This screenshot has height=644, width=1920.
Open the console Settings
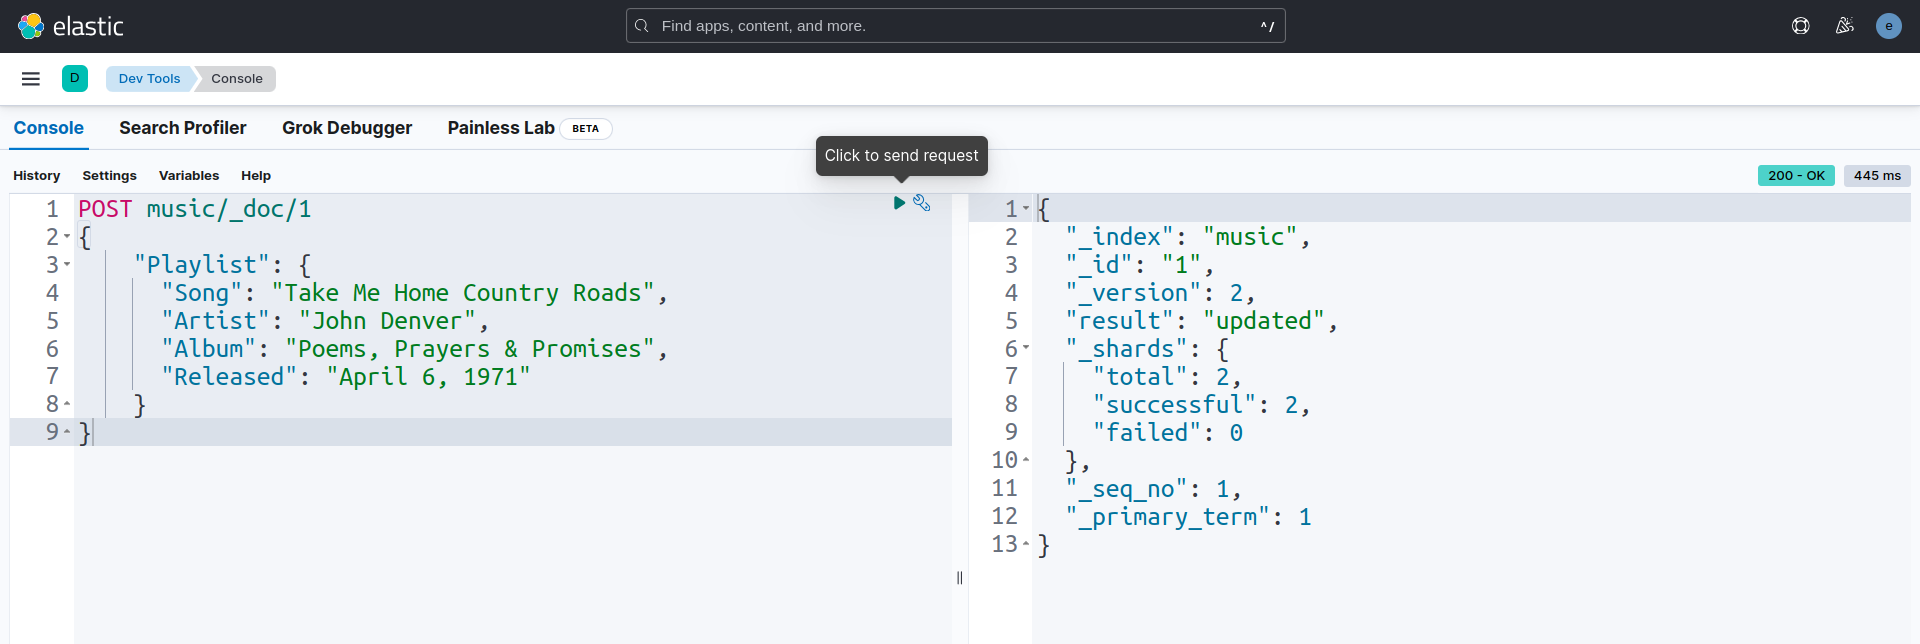click(109, 176)
